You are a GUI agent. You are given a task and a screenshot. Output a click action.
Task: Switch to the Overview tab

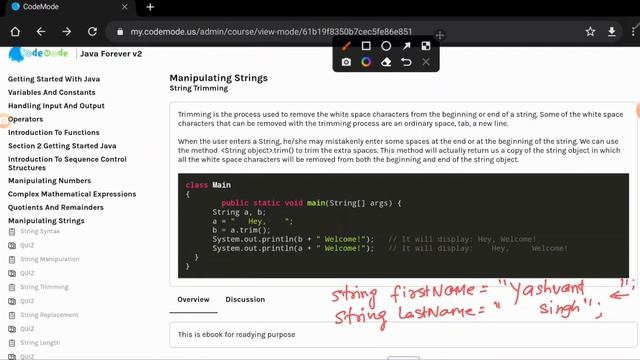193,300
